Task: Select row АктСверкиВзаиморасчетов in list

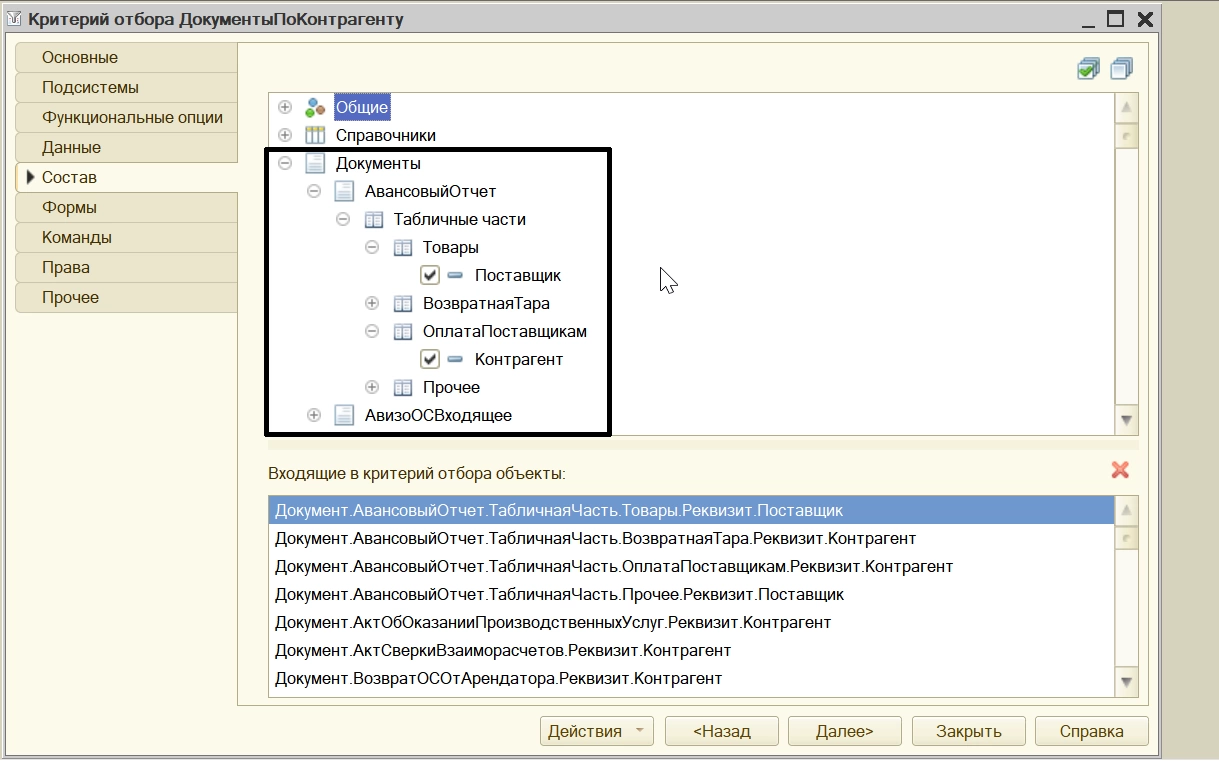Action: [x=692, y=650]
